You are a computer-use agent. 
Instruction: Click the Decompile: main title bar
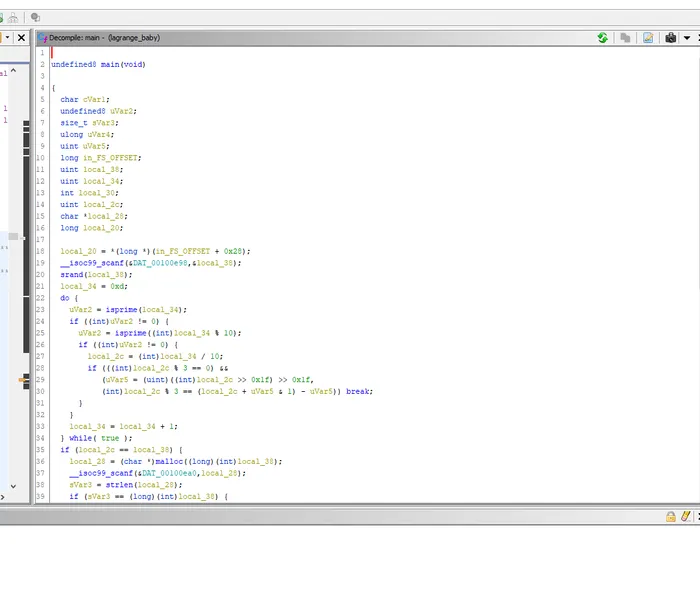click(x=300, y=37)
